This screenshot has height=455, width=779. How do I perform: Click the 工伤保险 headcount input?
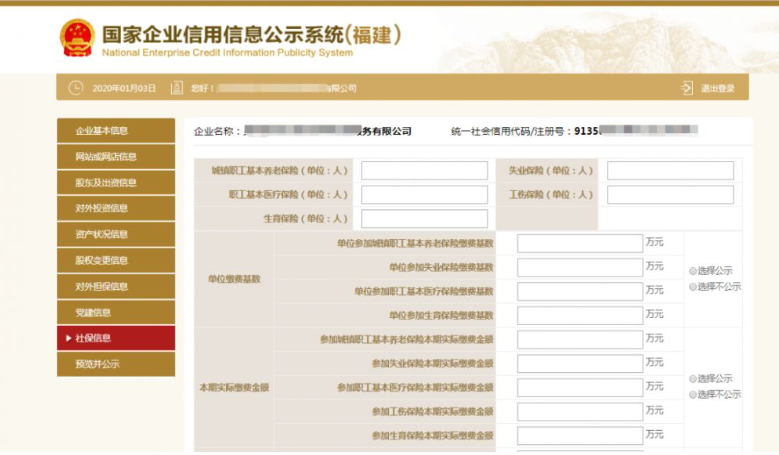(670, 195)
